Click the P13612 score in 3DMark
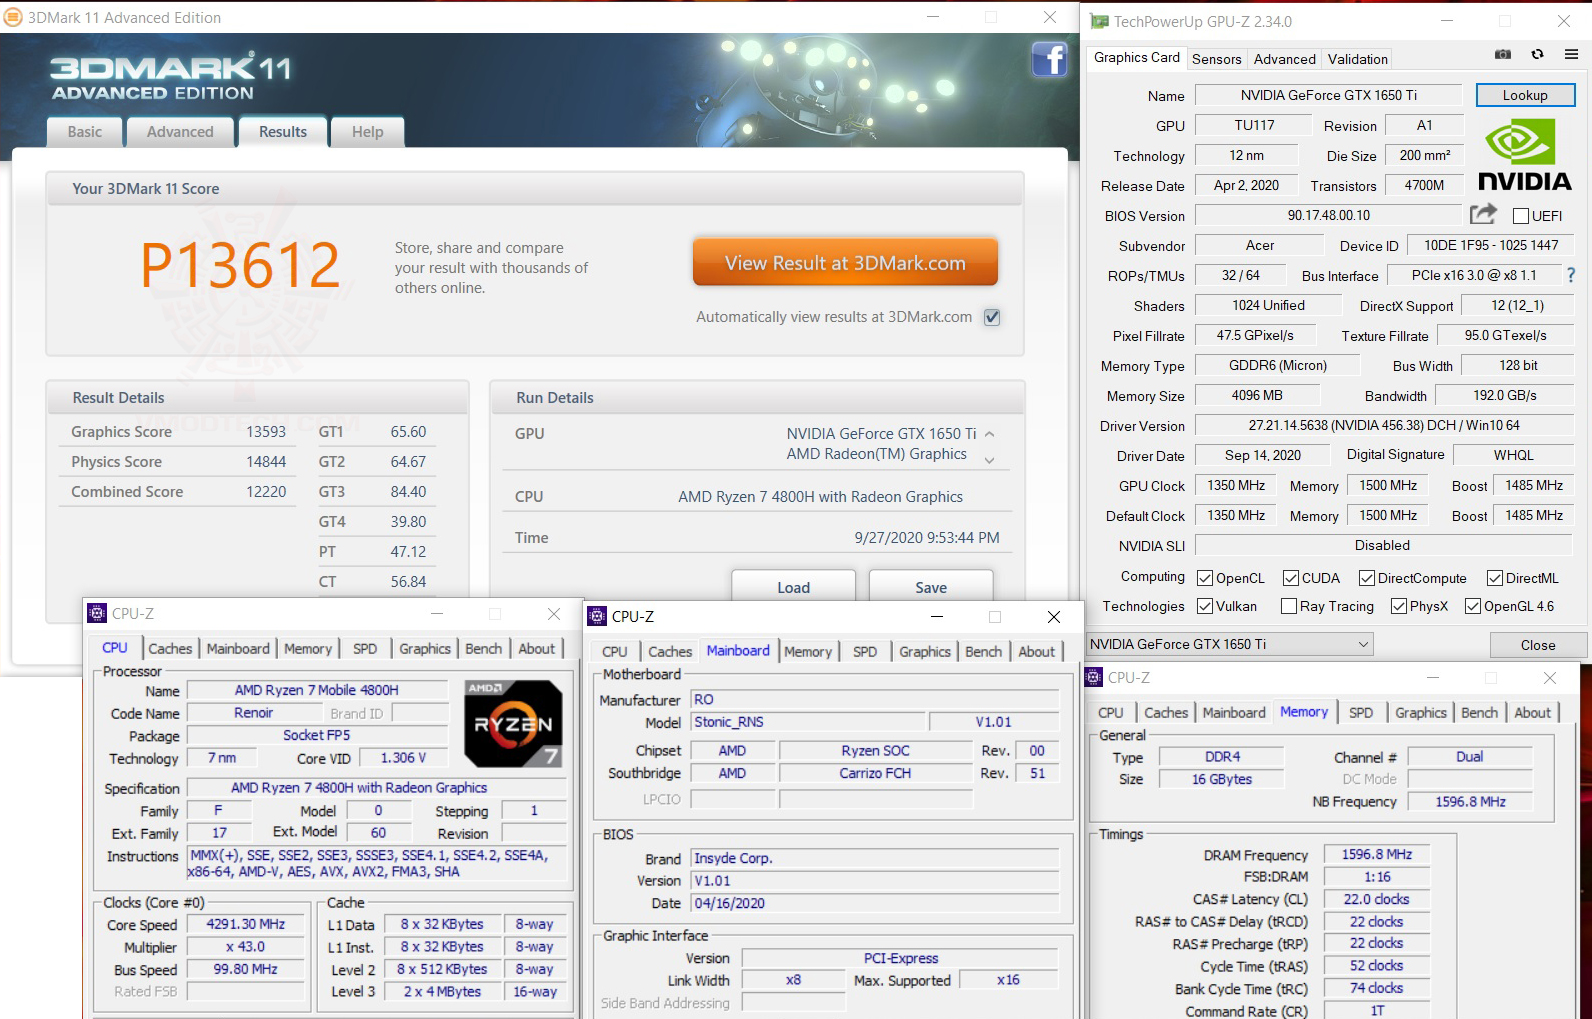Image resolution: width=1592 pixels, height=1019 pixels. [240, 265]
